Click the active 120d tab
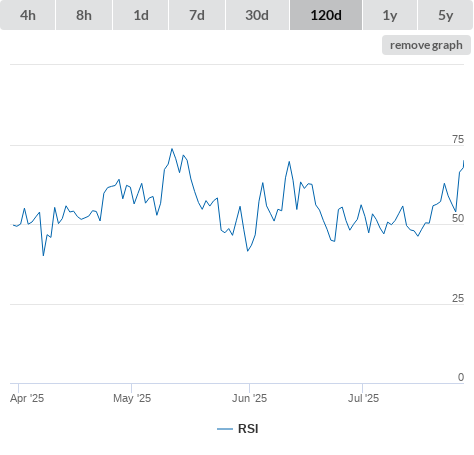Viewport: 474px width, 455px height. click(x=326, y=15)
